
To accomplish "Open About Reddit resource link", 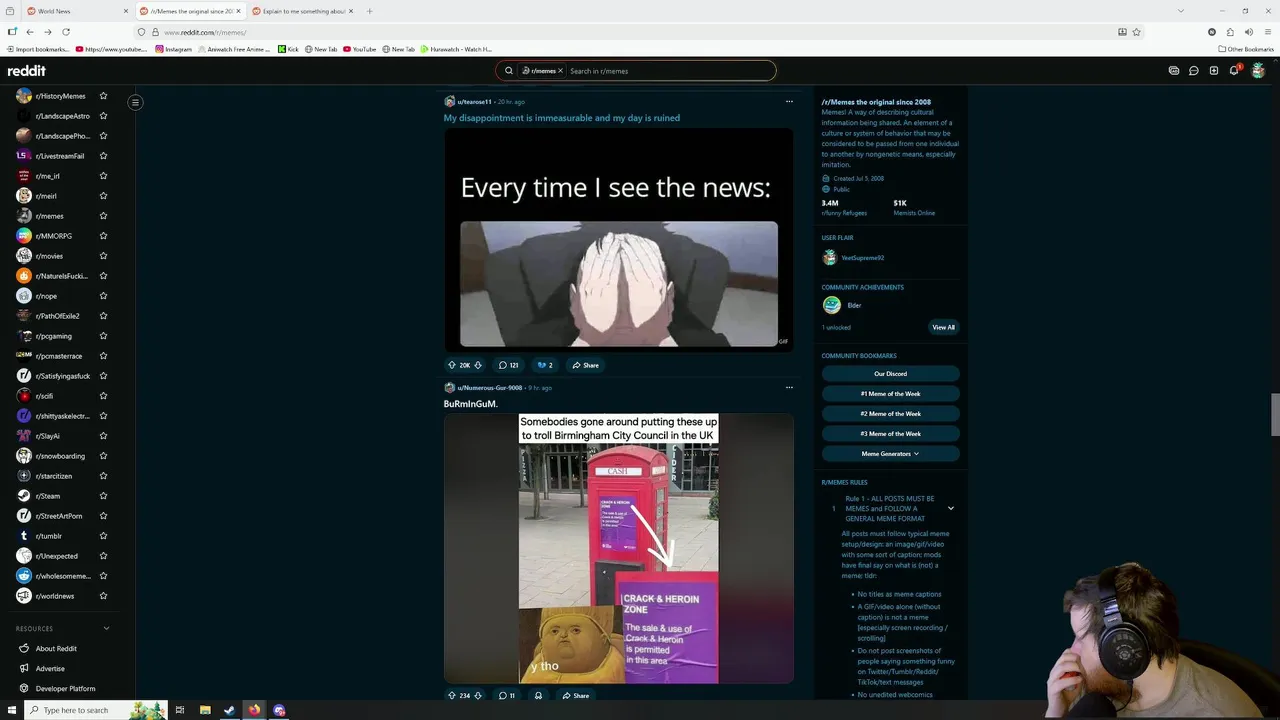I will coord(56,649).
